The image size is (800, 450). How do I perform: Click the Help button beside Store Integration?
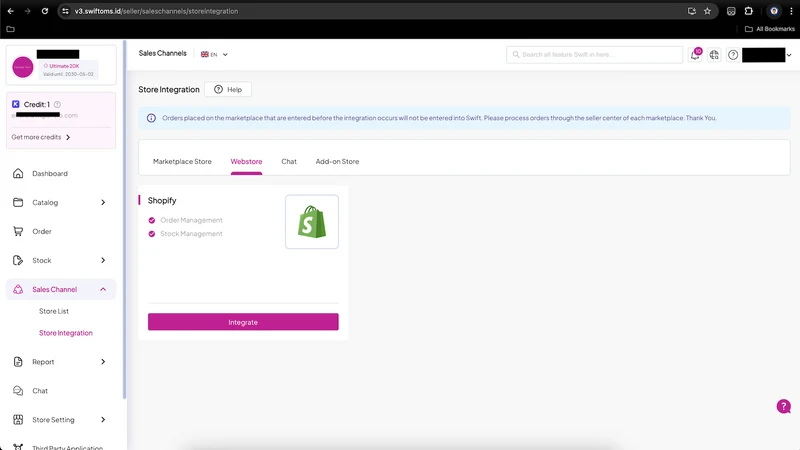(x=228, y=89)
